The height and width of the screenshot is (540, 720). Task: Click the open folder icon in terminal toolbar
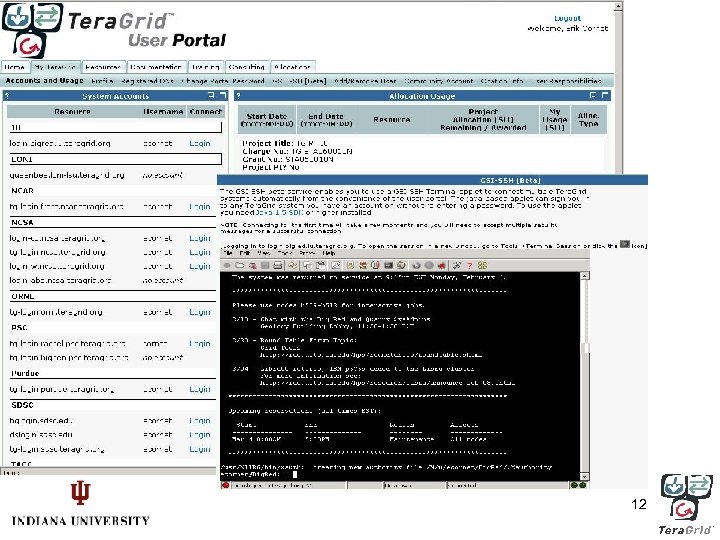pyautogui.click(x=239, y=265)
